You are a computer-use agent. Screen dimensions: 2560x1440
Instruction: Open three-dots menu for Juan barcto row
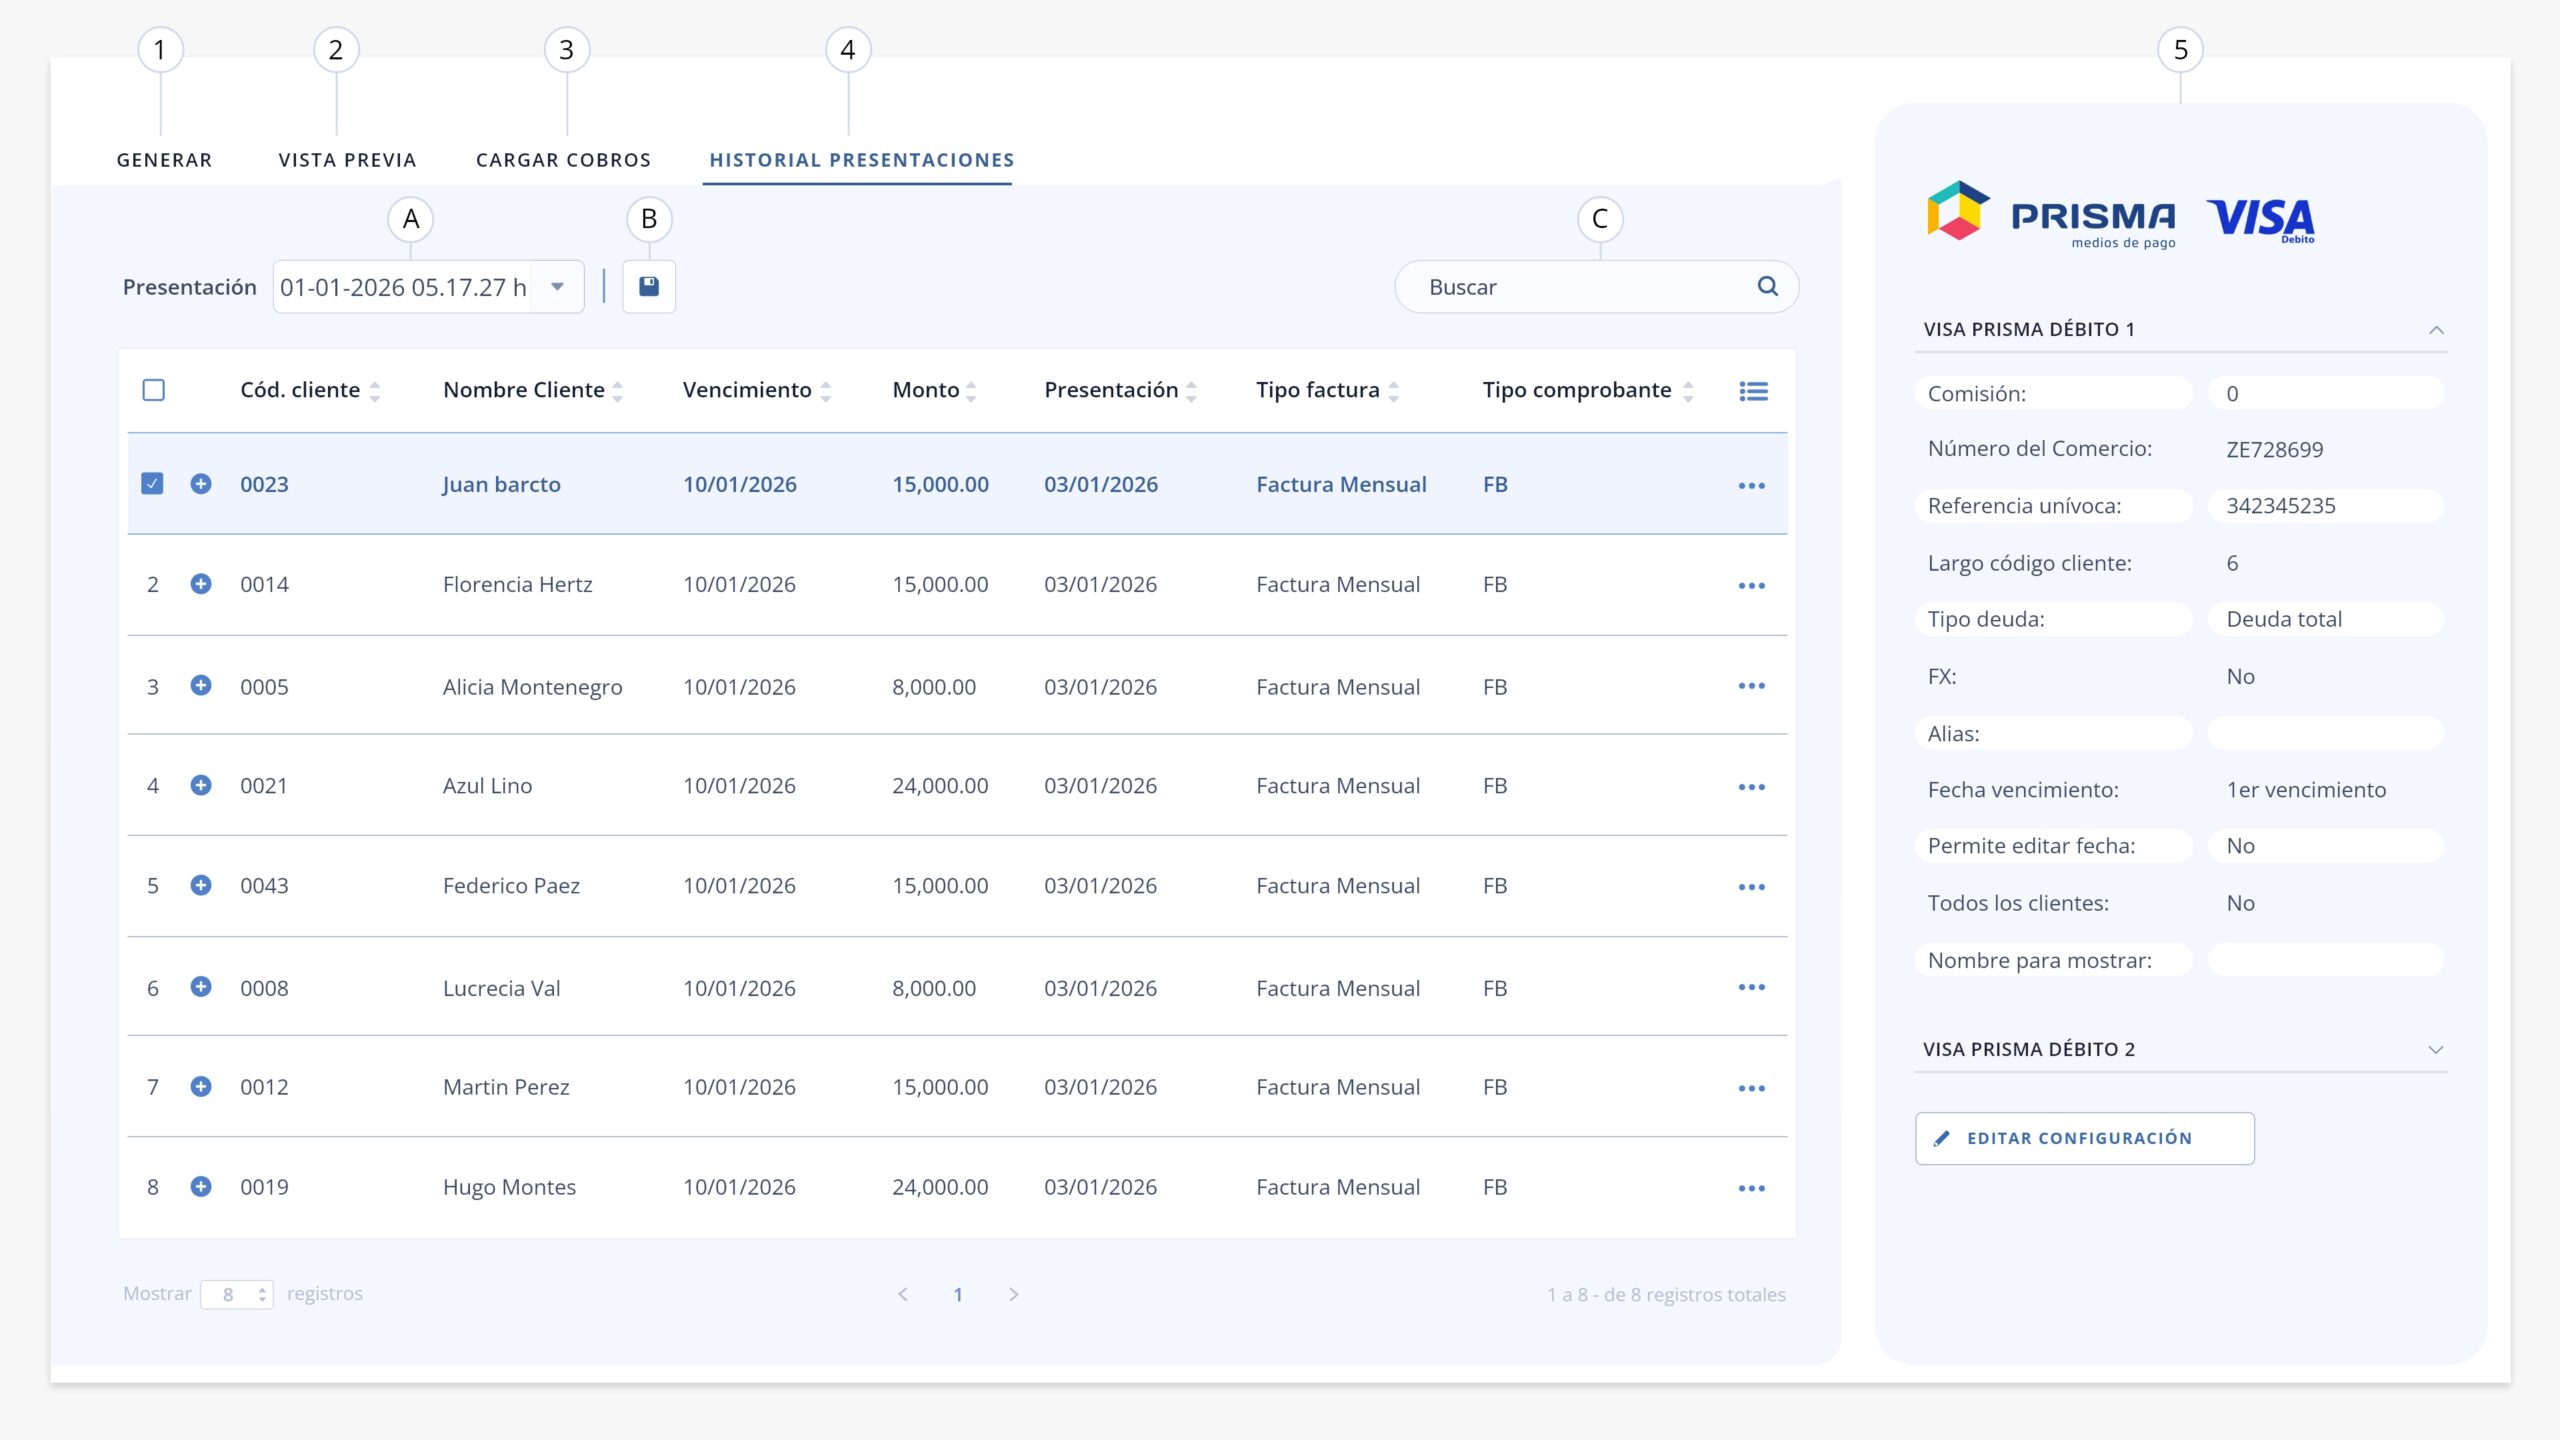pos(1751,486)
